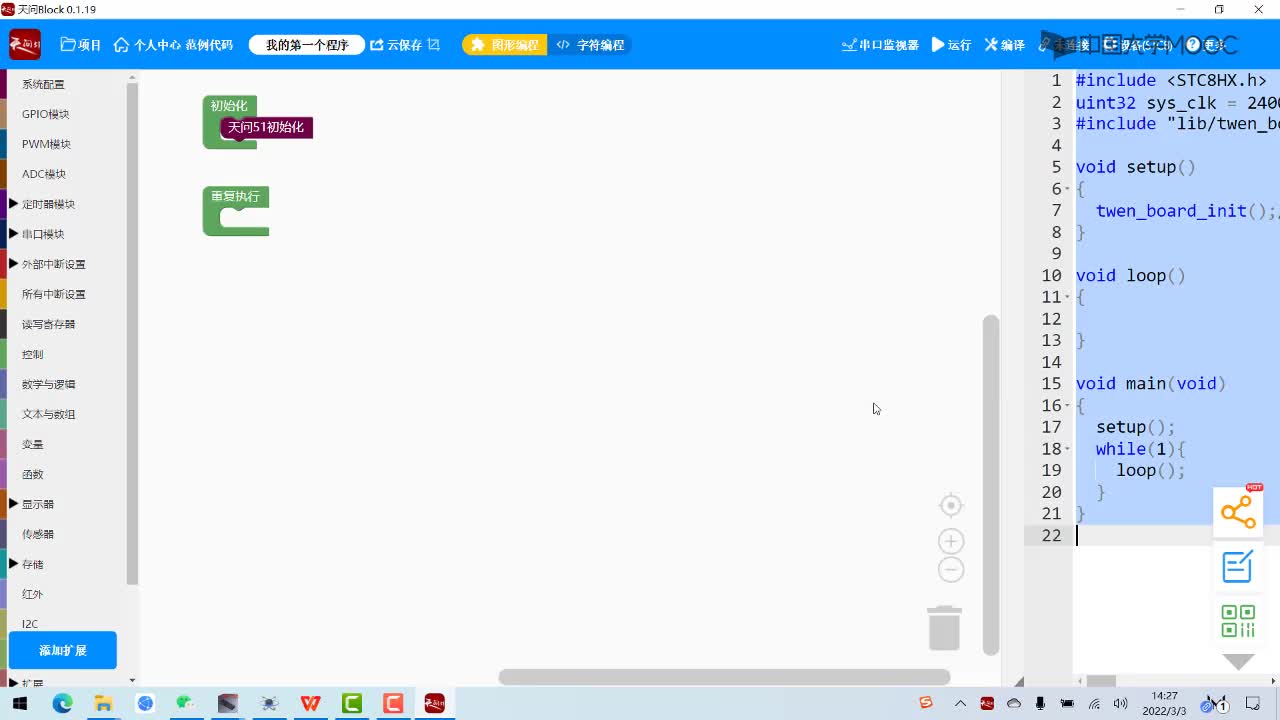Click the volume icon in system tray
The image size is (1280, 720).
point(1120,704)
